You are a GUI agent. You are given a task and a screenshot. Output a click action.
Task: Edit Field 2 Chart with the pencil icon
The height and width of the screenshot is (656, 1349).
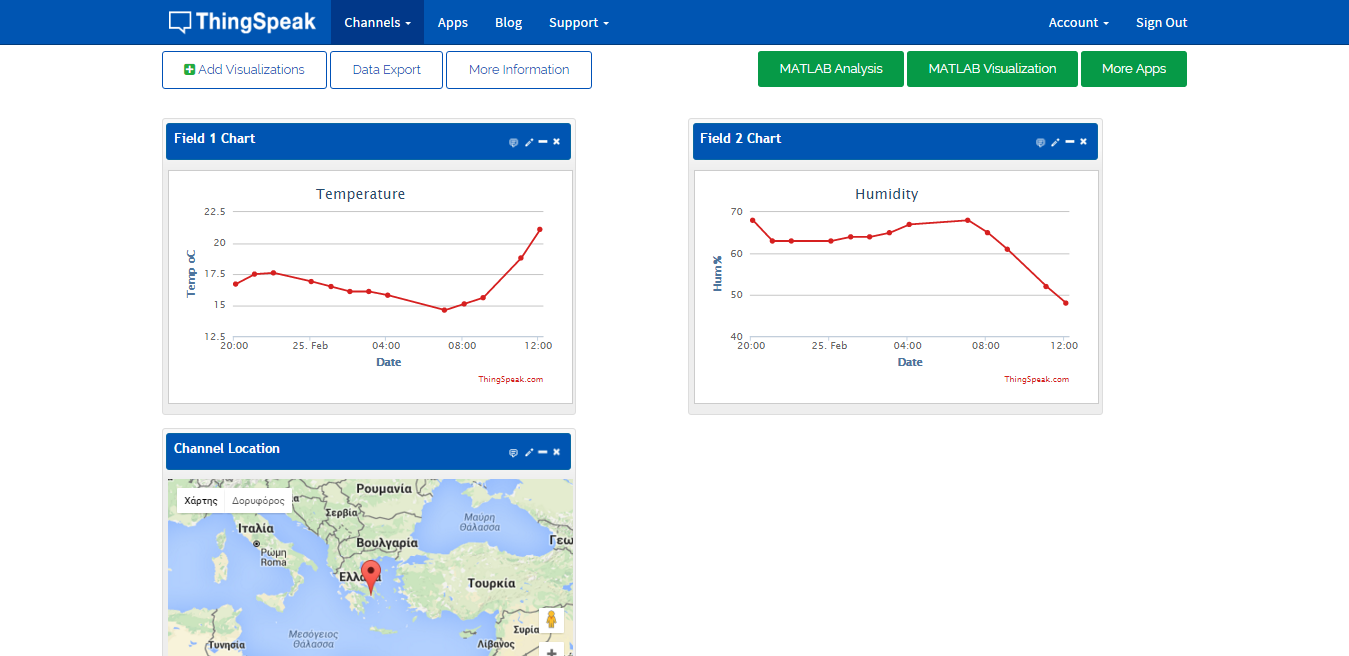(x=1055, y=142)
